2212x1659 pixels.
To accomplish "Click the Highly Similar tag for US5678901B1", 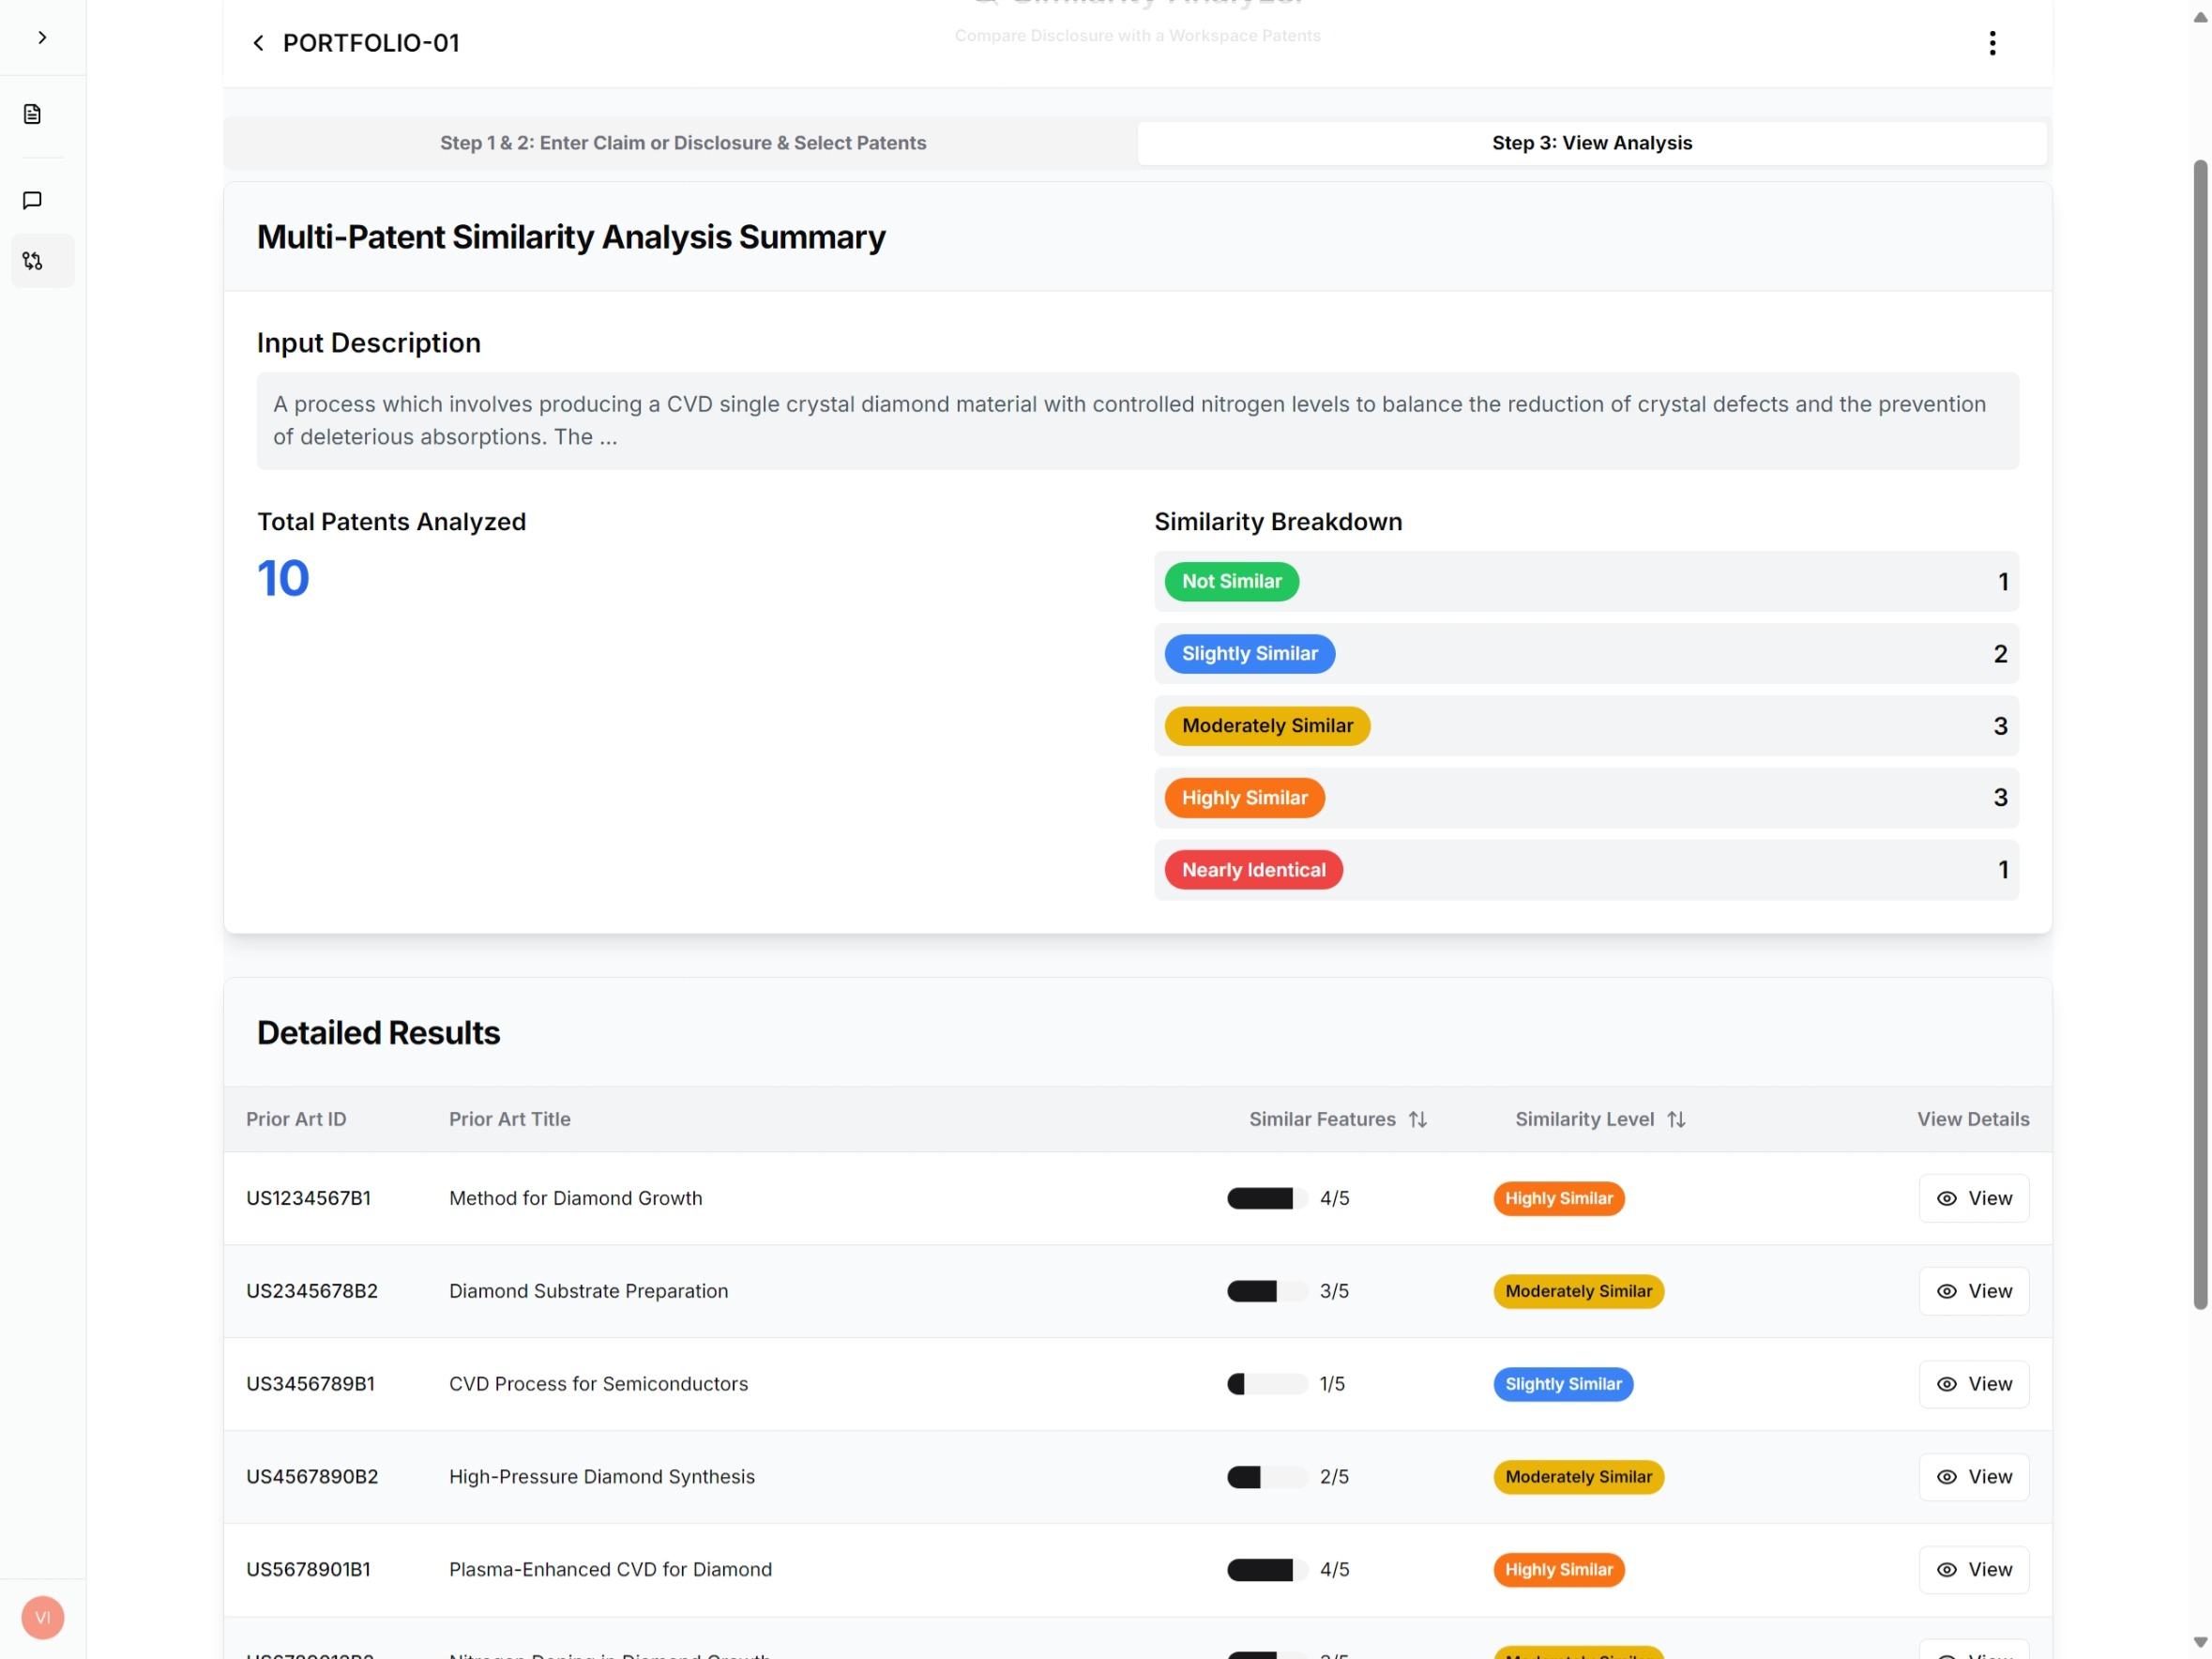I will (1558, 1570).
